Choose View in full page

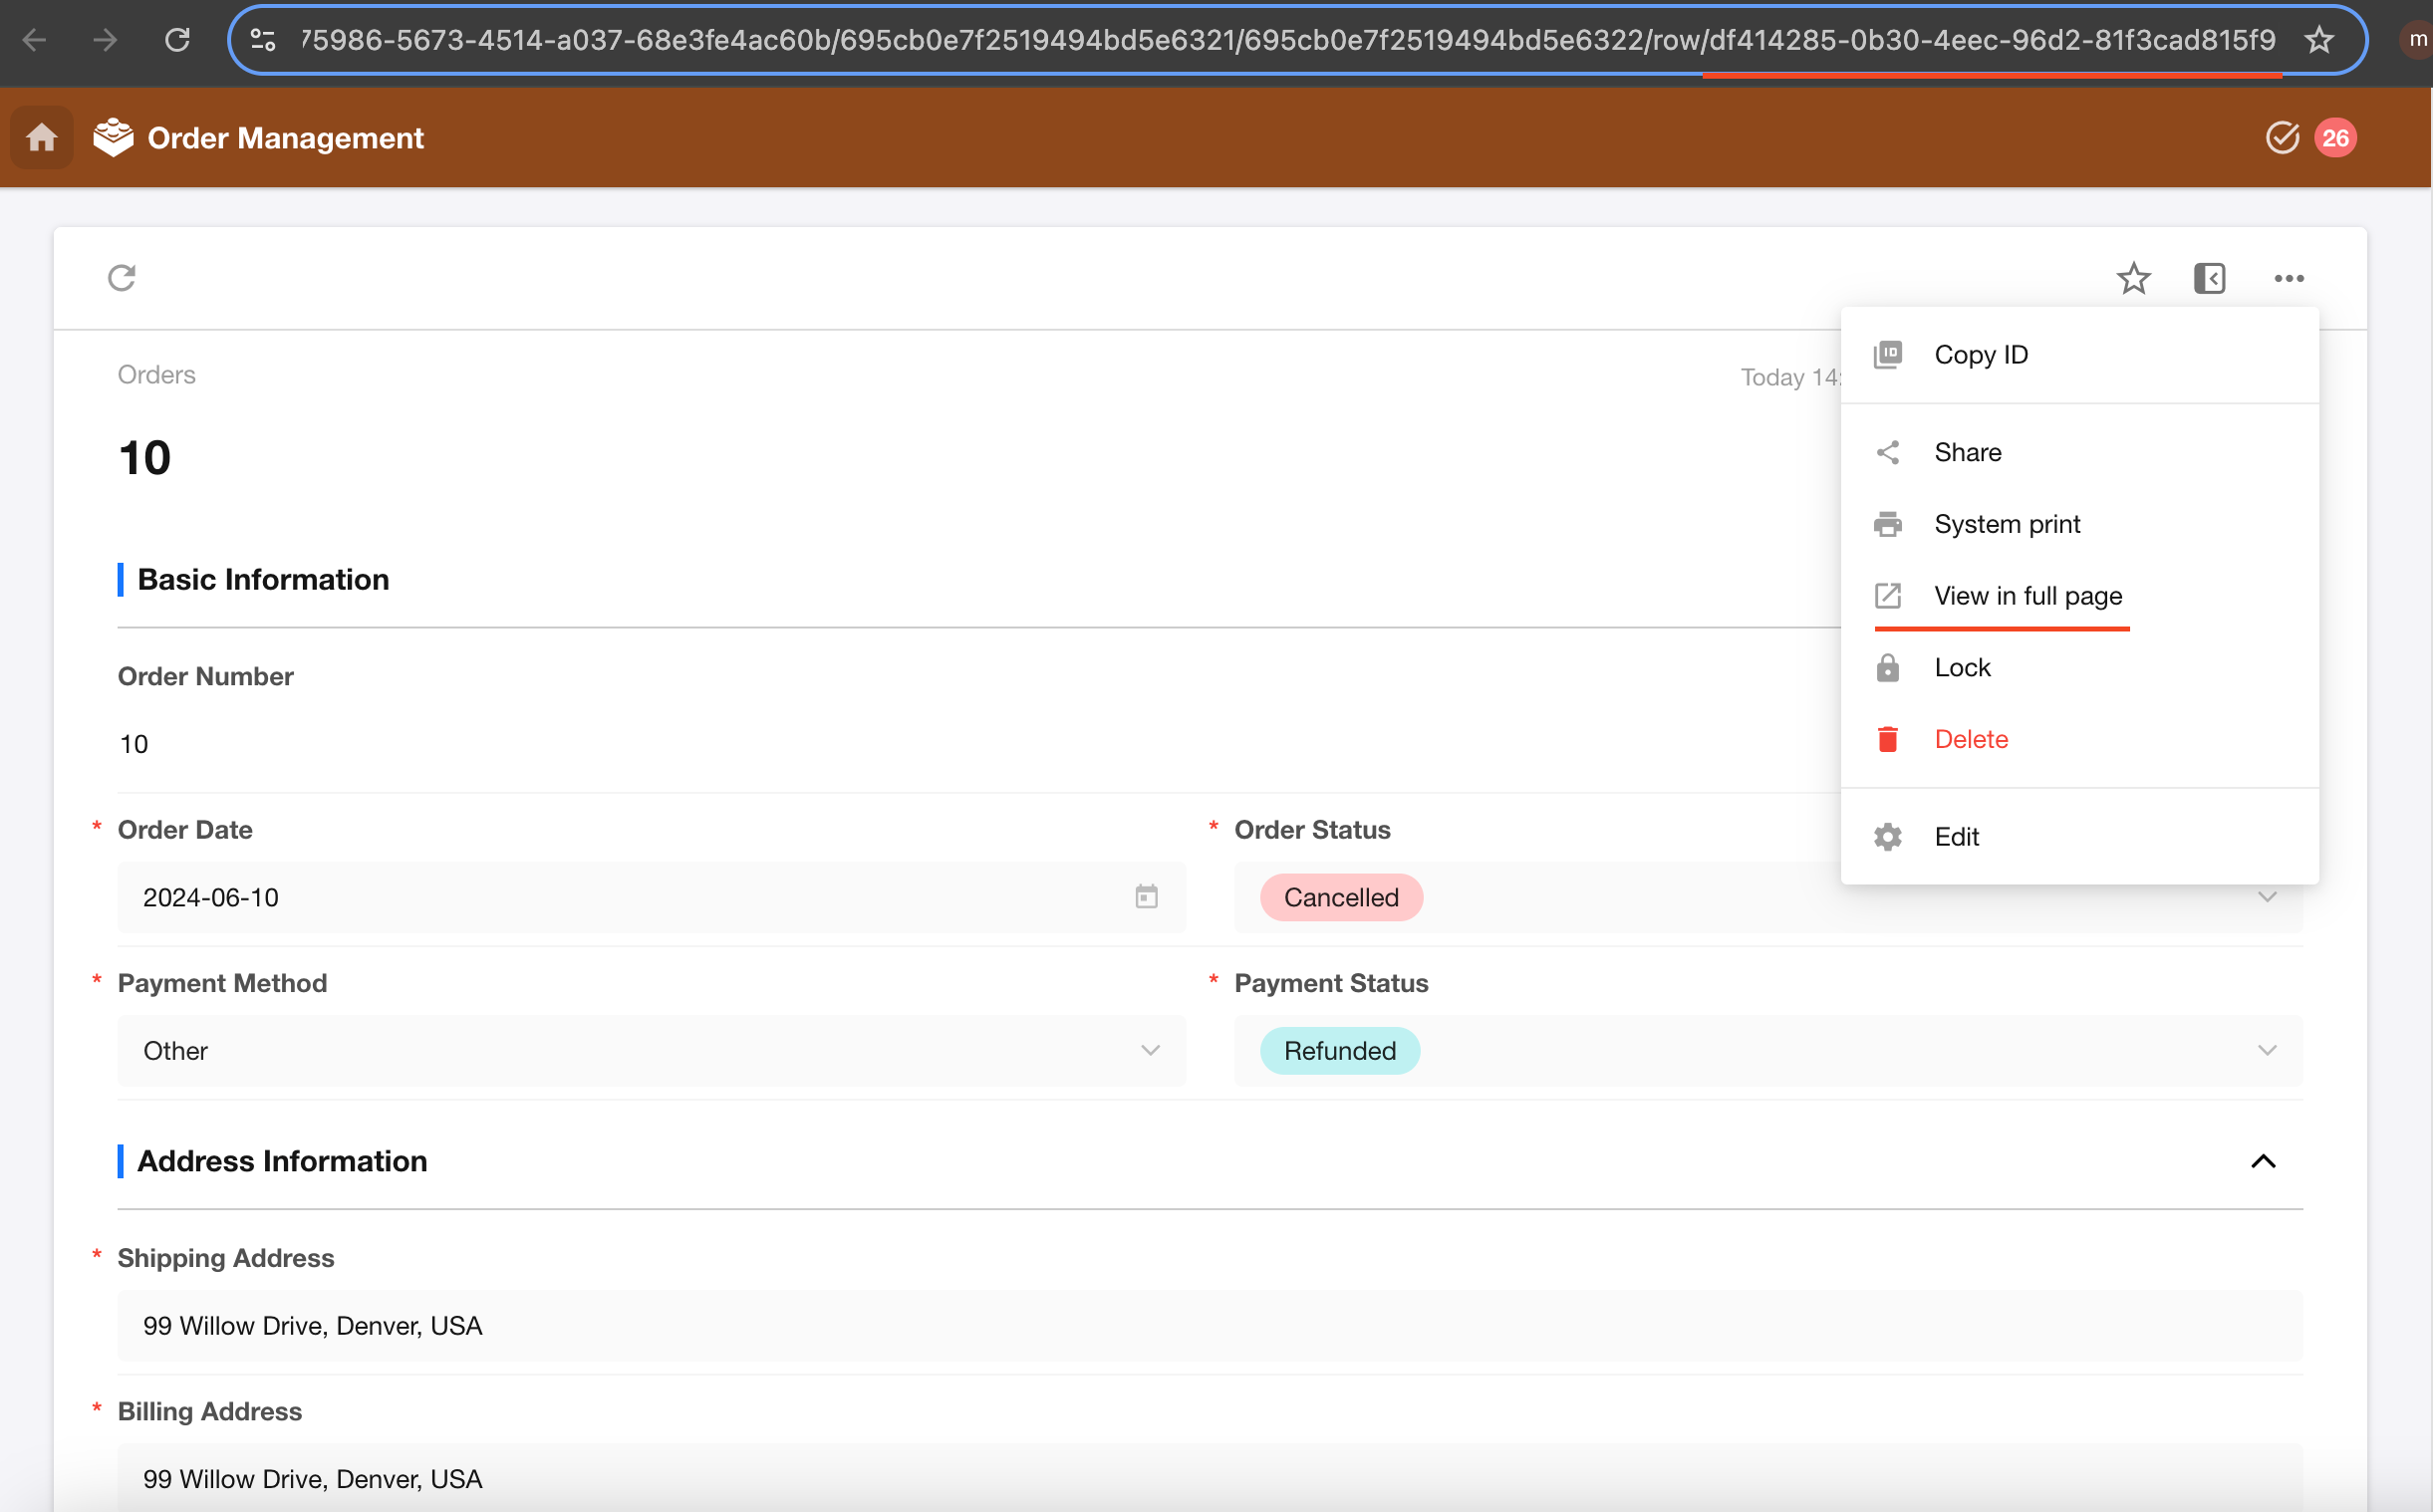pyautogui.click(x=2027, y=596)
